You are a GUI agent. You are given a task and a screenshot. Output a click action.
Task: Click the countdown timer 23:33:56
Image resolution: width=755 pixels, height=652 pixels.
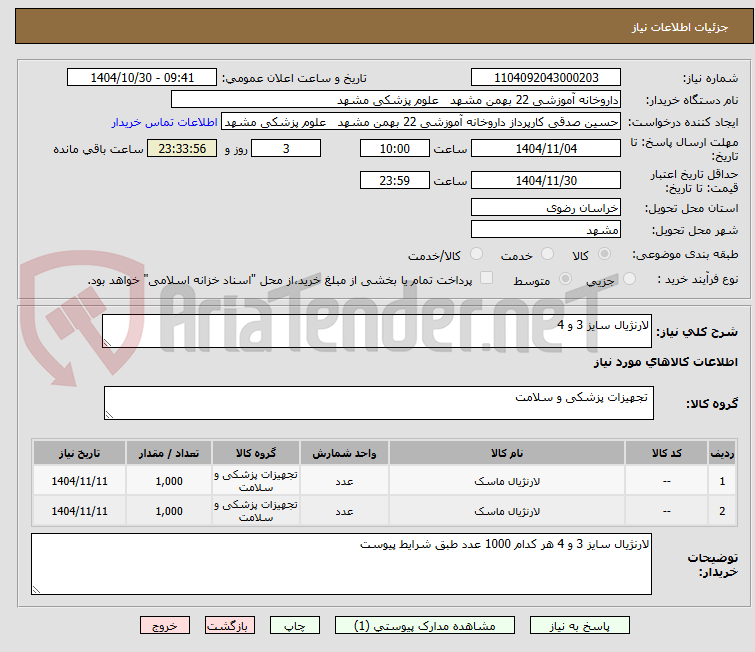point(182,148)
